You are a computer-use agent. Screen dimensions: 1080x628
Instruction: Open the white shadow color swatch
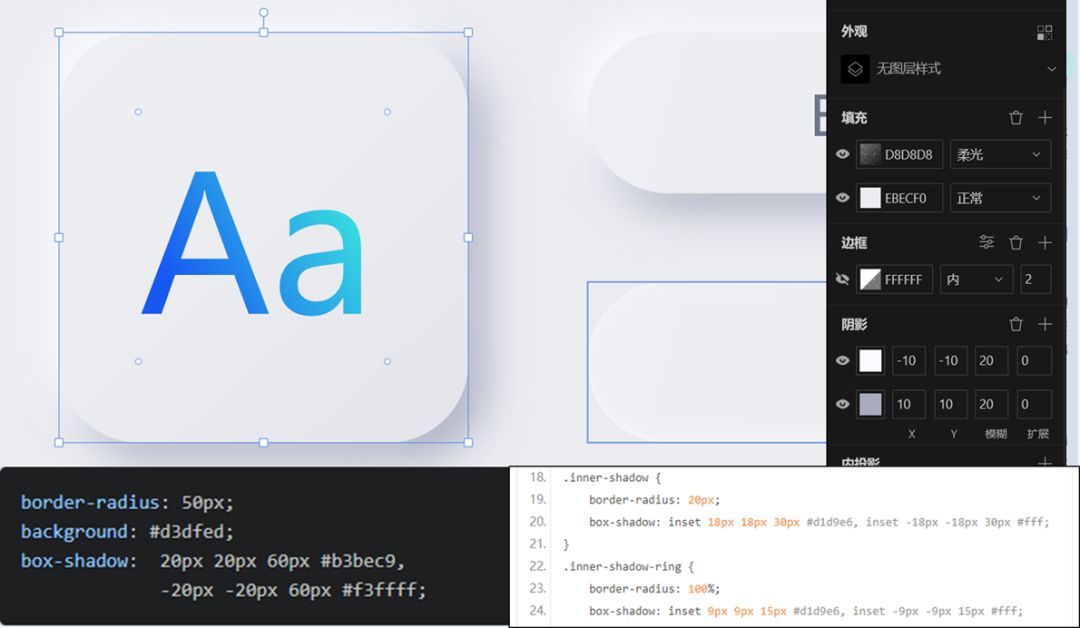point(870,361)
